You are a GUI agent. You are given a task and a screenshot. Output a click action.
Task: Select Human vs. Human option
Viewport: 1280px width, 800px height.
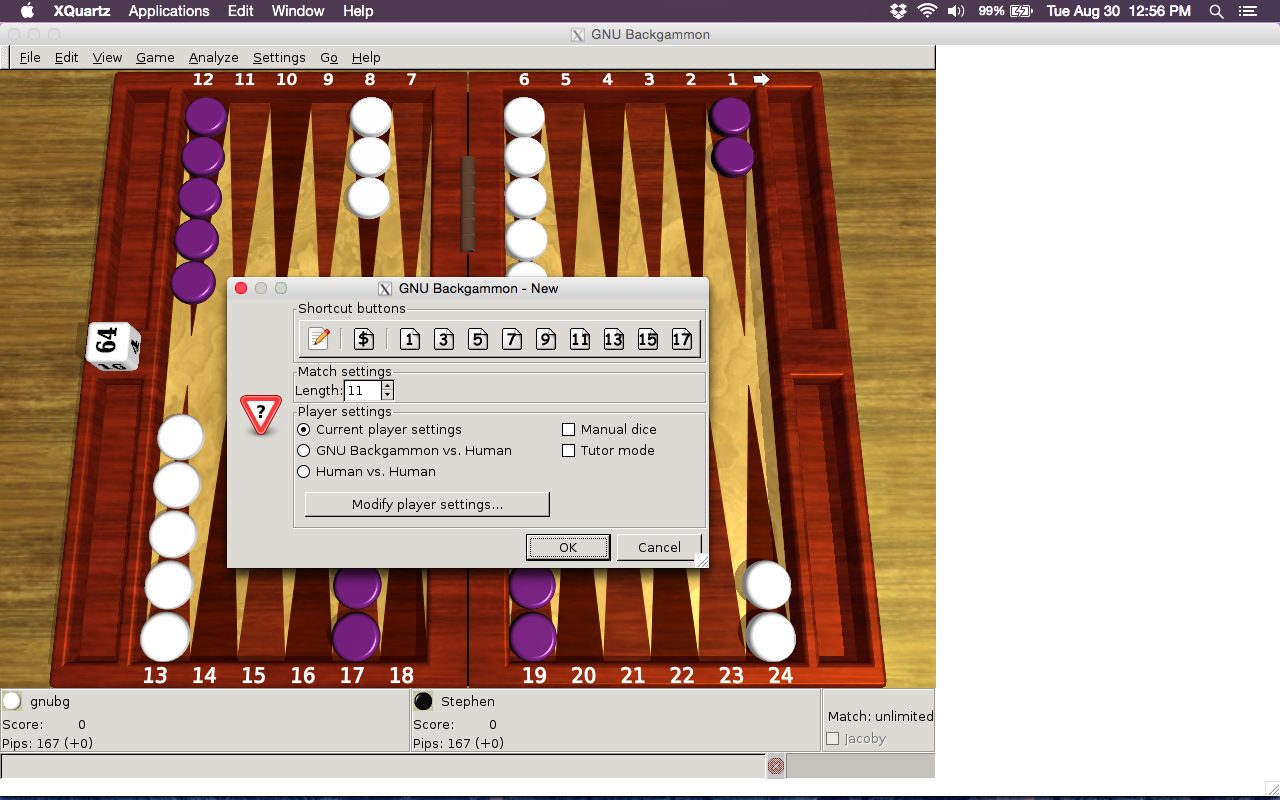[304, 471]
